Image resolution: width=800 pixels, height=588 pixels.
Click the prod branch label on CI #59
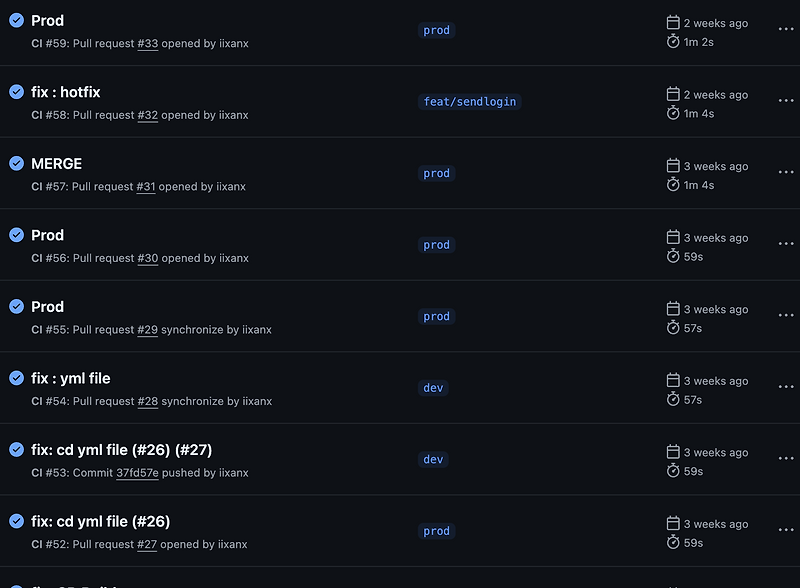tap(436, 30)
